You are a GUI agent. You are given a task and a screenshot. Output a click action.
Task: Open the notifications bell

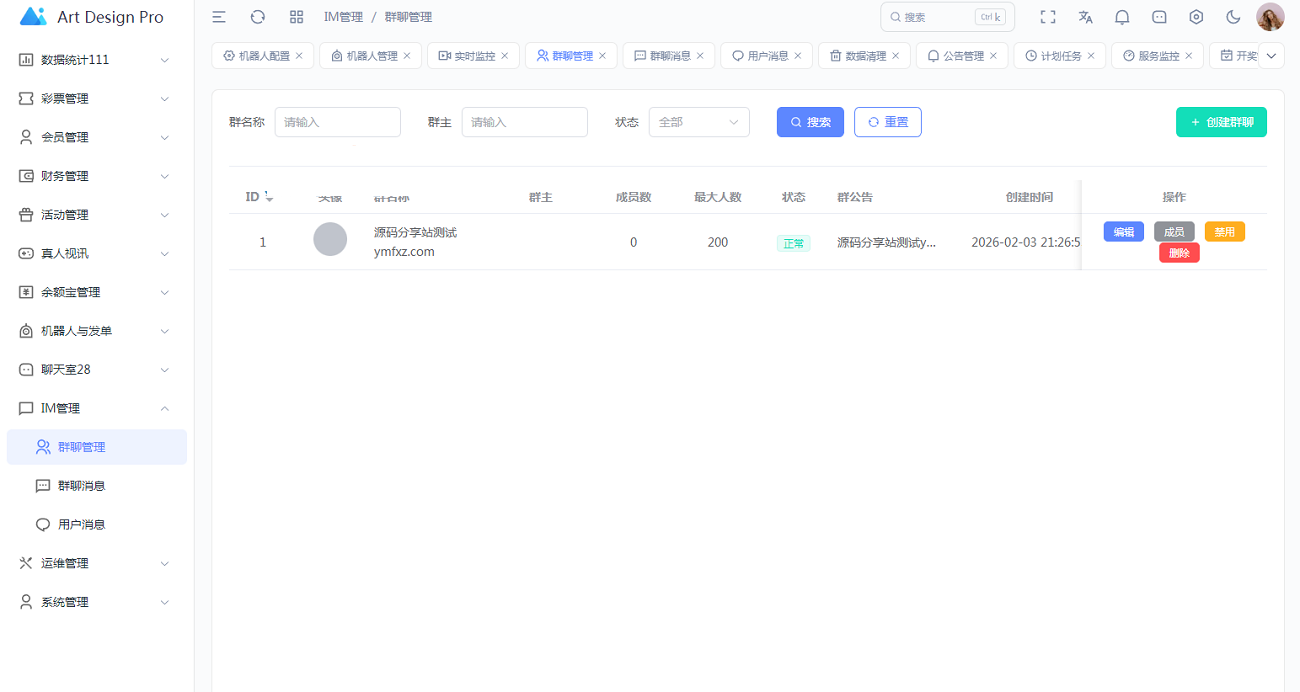coord(1122,17)
